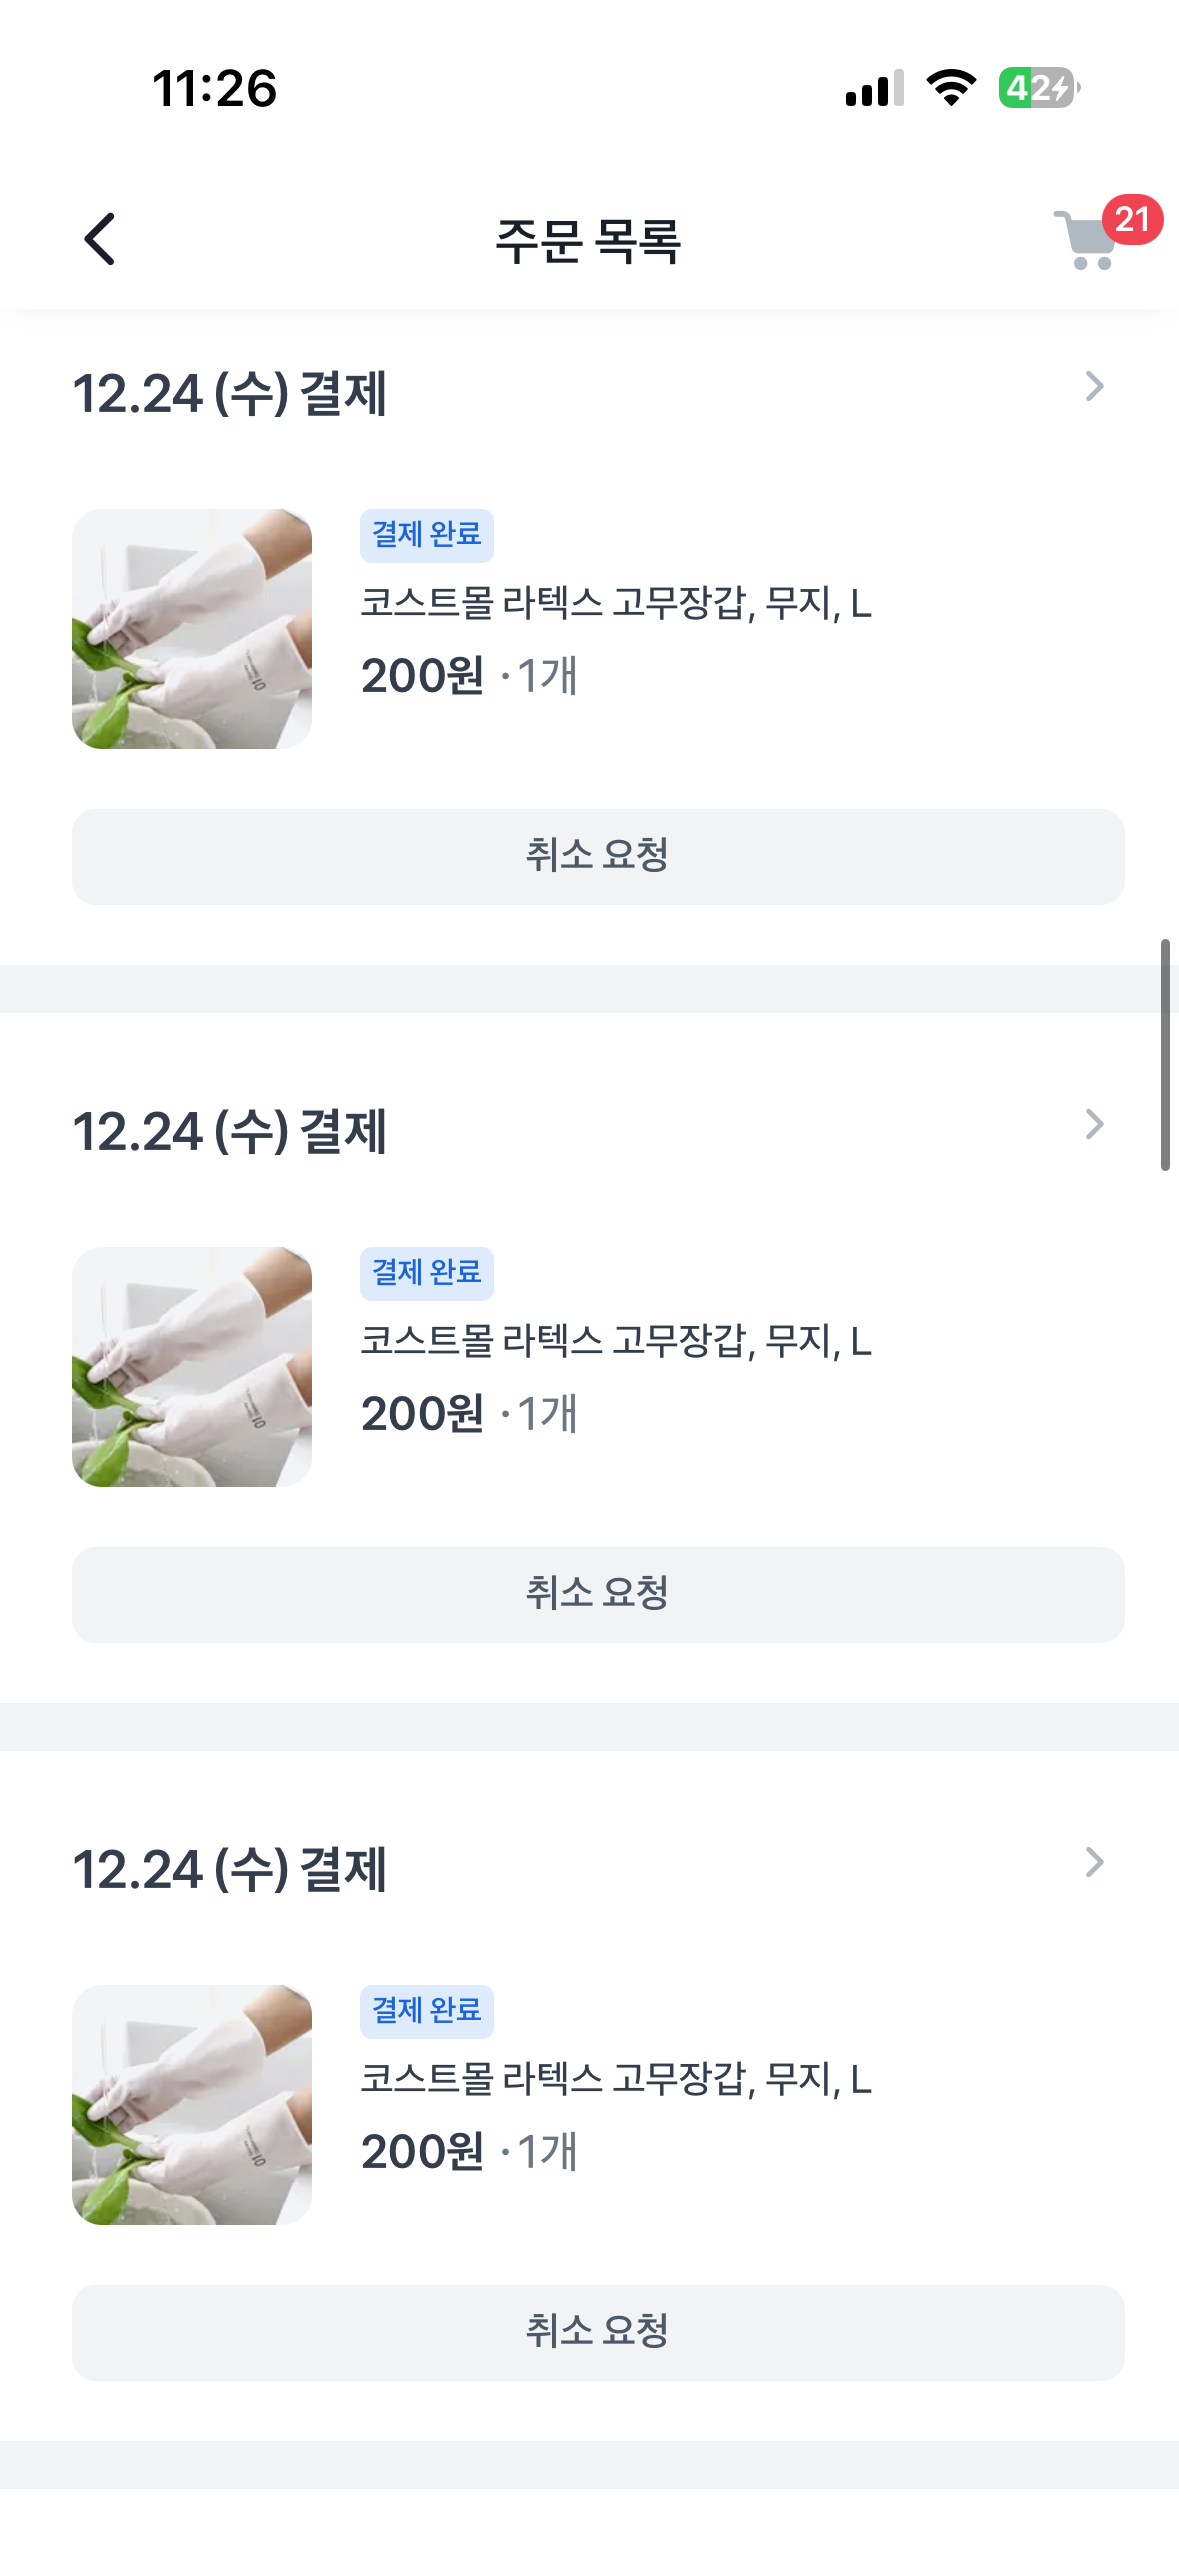
Task: Click the vertical scrollbar handle
Action: pyautogui.click(x=1165, y=1054)
